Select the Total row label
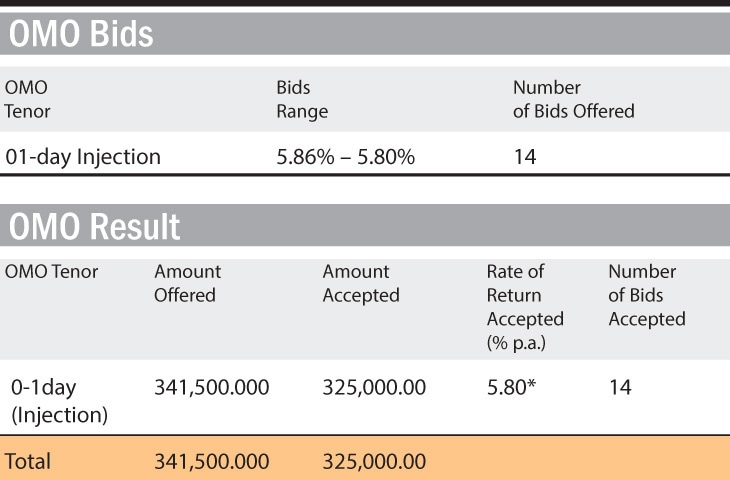 27,461
